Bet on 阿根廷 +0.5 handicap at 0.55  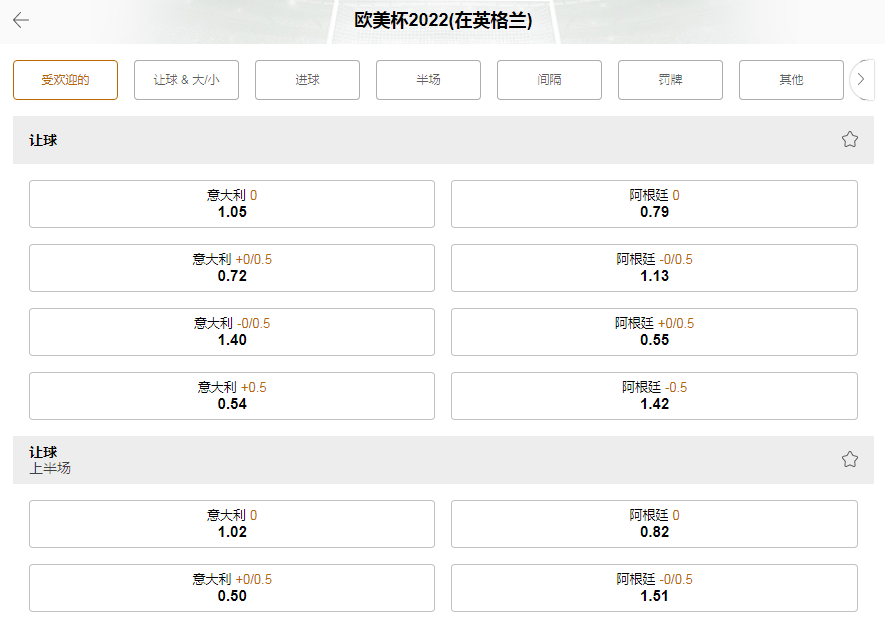pyautogui.click(x=654, y=332)
